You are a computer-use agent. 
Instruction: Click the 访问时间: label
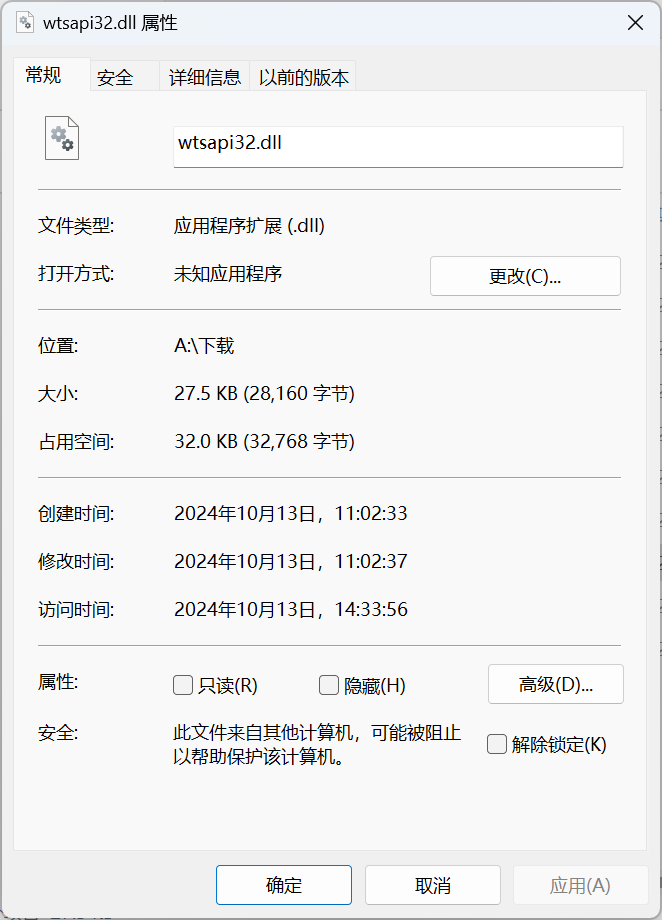point(76,610)
